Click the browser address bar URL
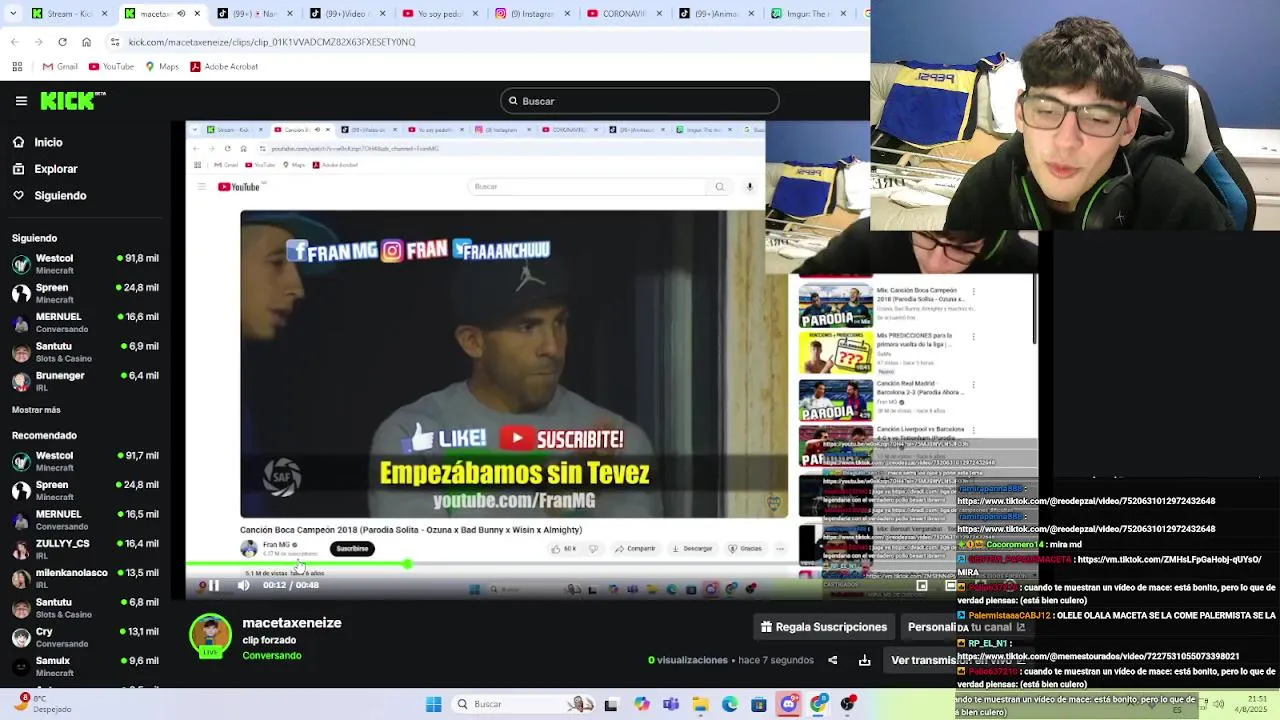 click(272, 42)
